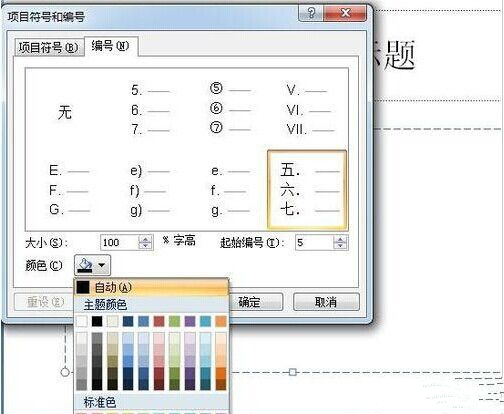Pick the 5. 6. 7. Arabic numbering style
504x414 pixels.
tap(150, 109)
